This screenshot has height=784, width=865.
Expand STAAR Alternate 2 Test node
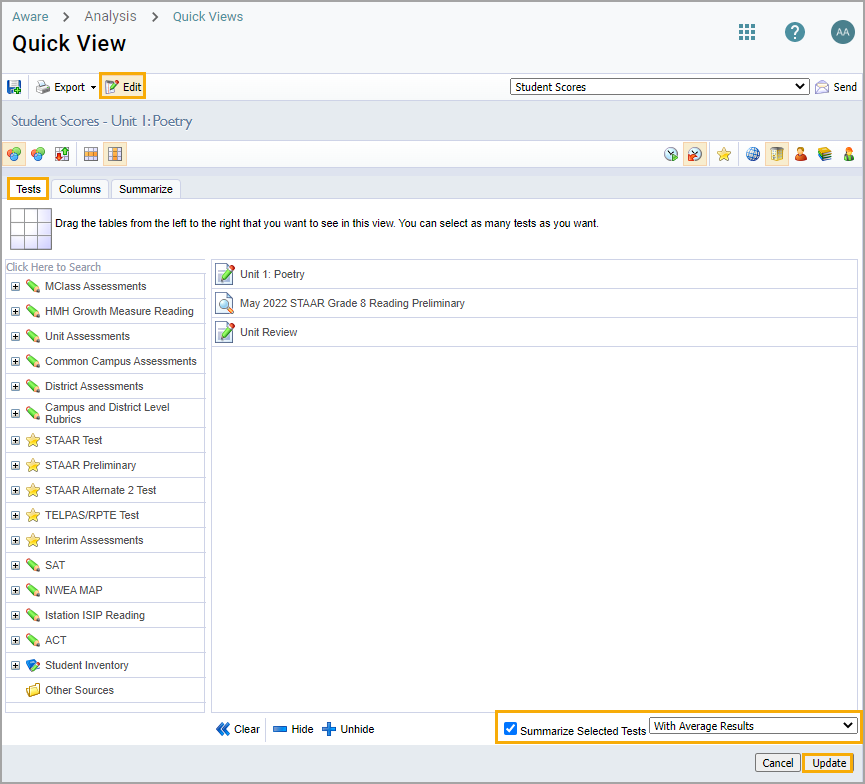[x=15, y=490]
